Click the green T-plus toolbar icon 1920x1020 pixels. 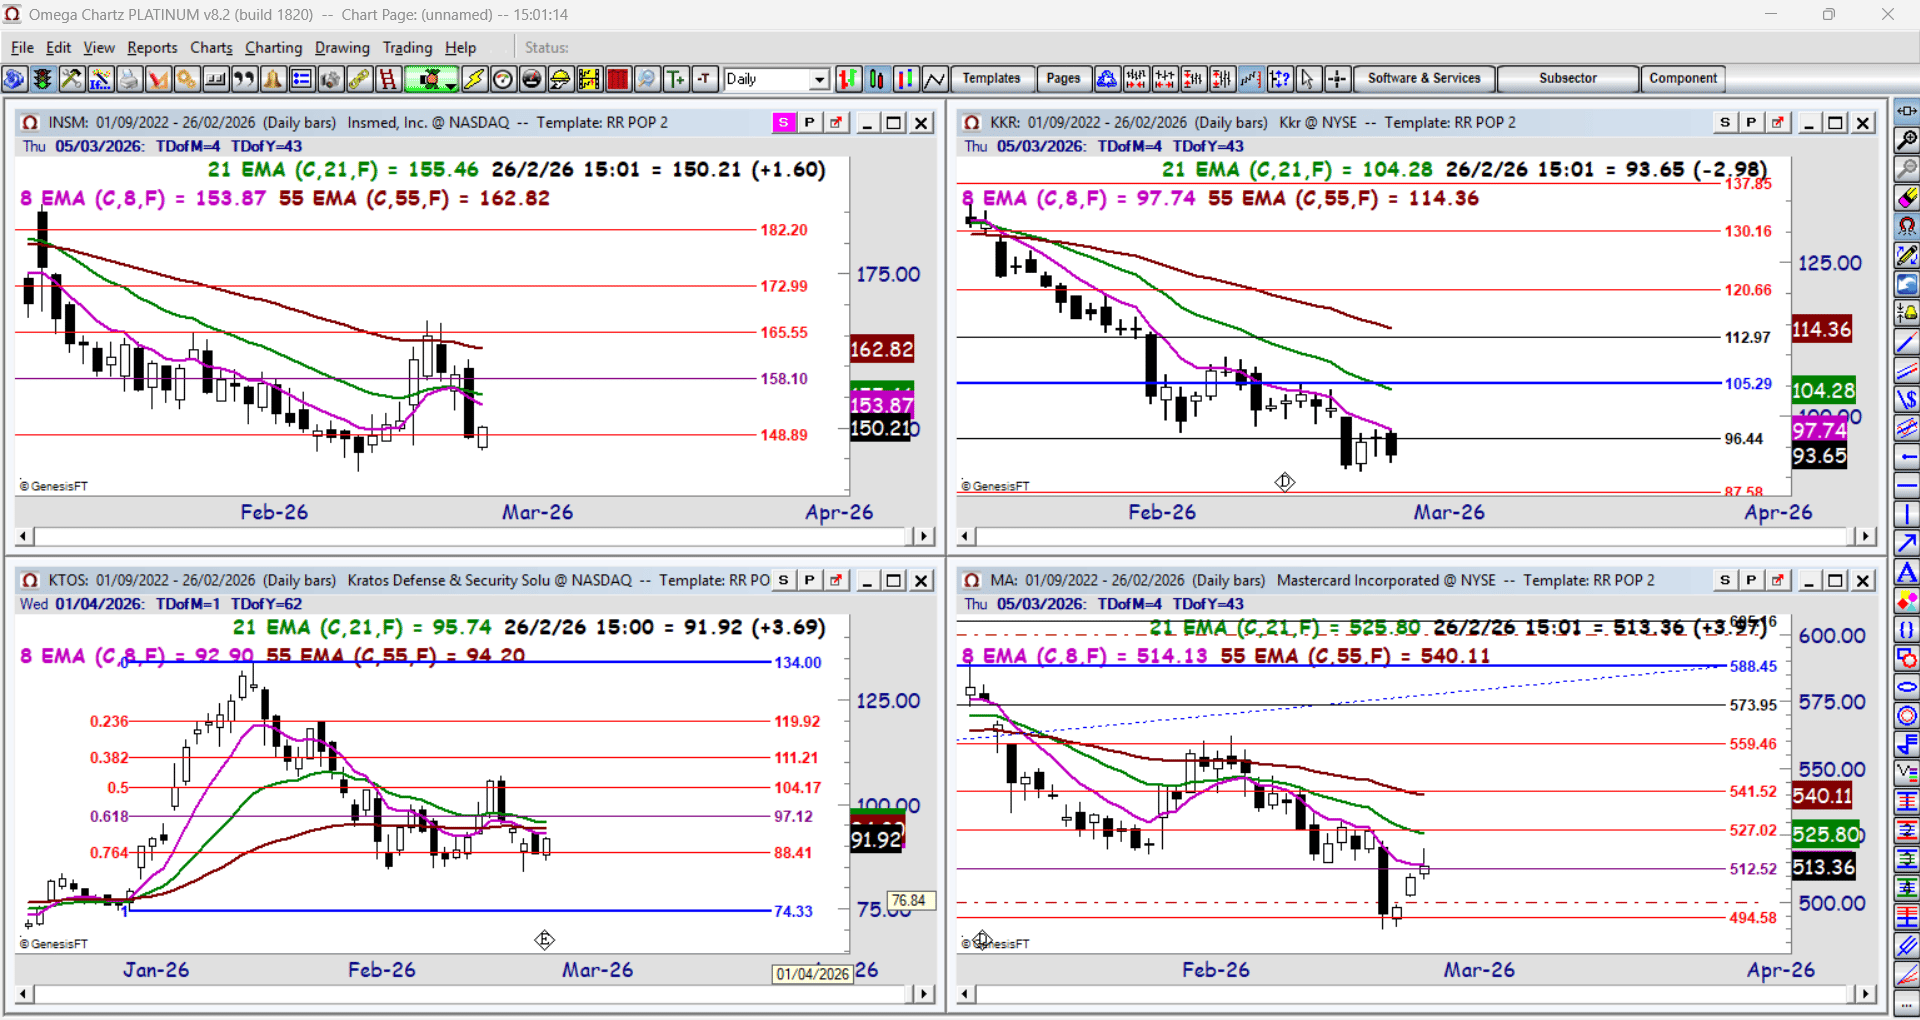[676, 79]
